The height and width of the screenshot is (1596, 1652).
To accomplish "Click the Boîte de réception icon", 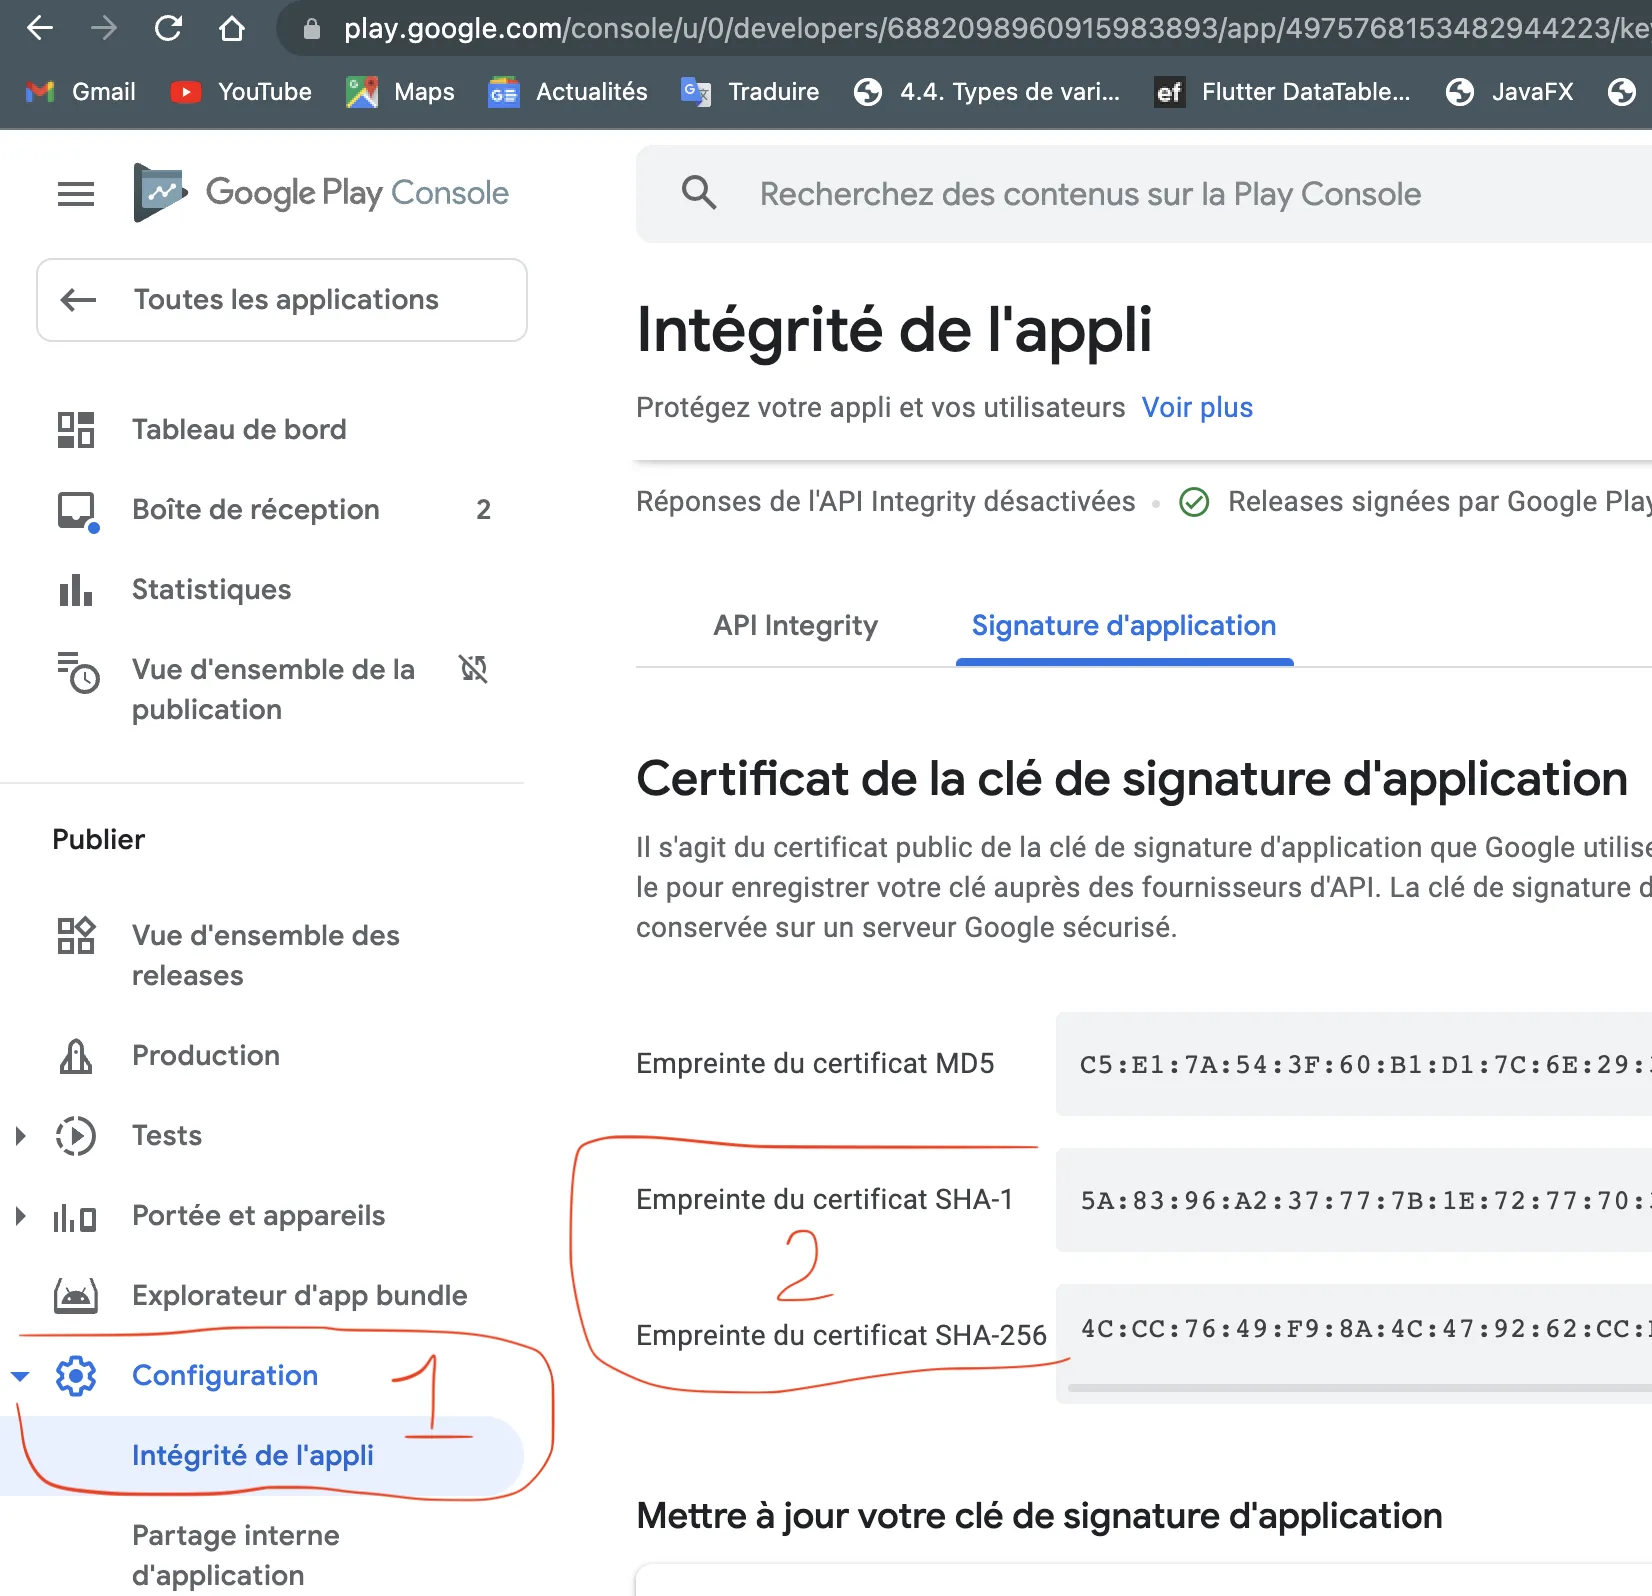I will pos(77,511).
